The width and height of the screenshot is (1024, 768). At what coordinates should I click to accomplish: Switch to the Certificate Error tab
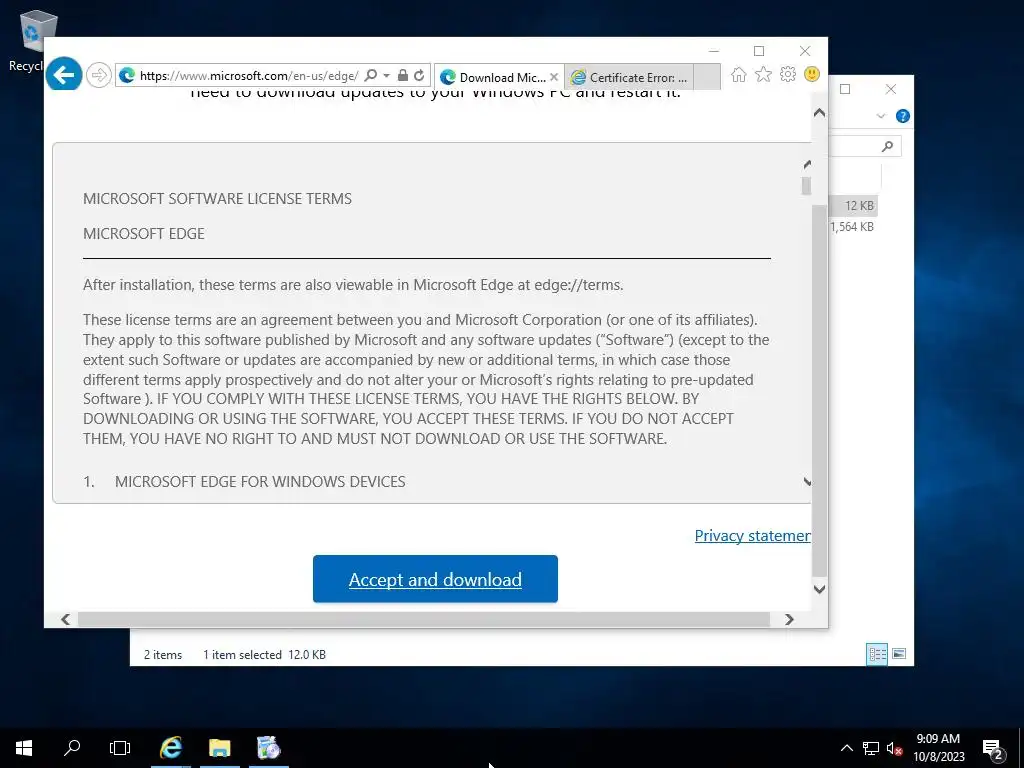(x=628, y=77)
